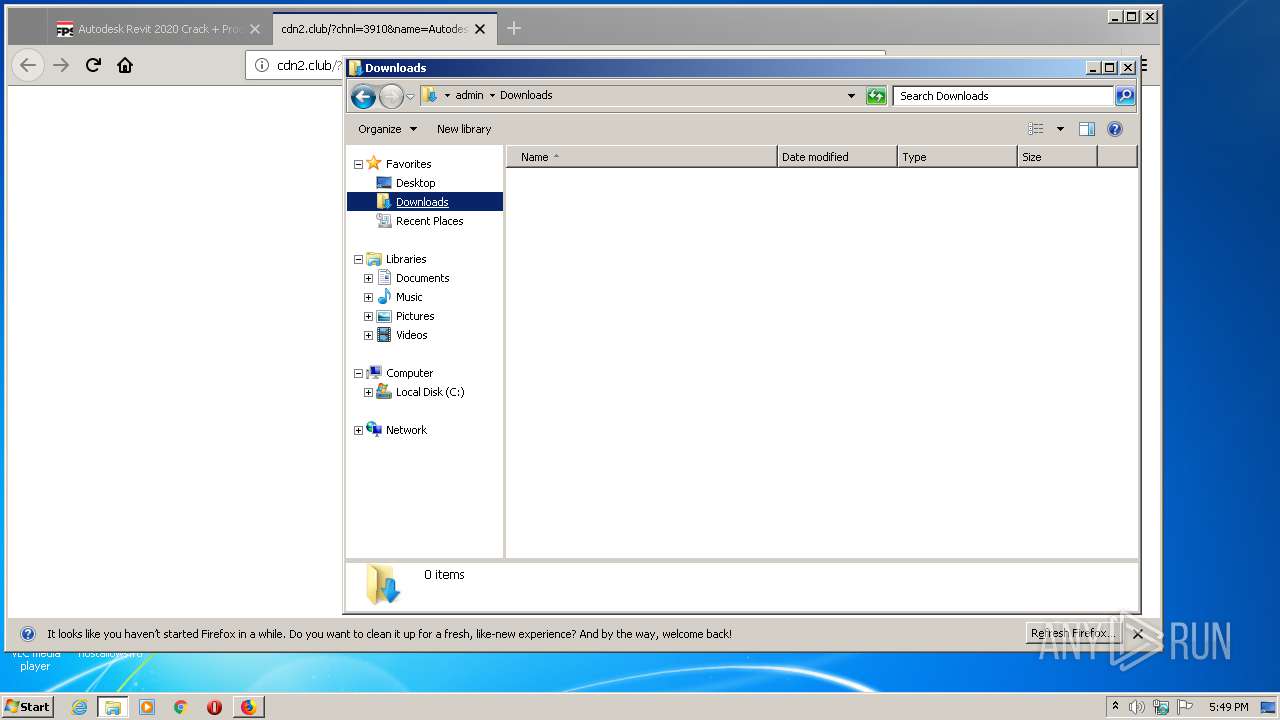Select the Documents library
The image size is (1280, 720).
[x=422, y=278]
